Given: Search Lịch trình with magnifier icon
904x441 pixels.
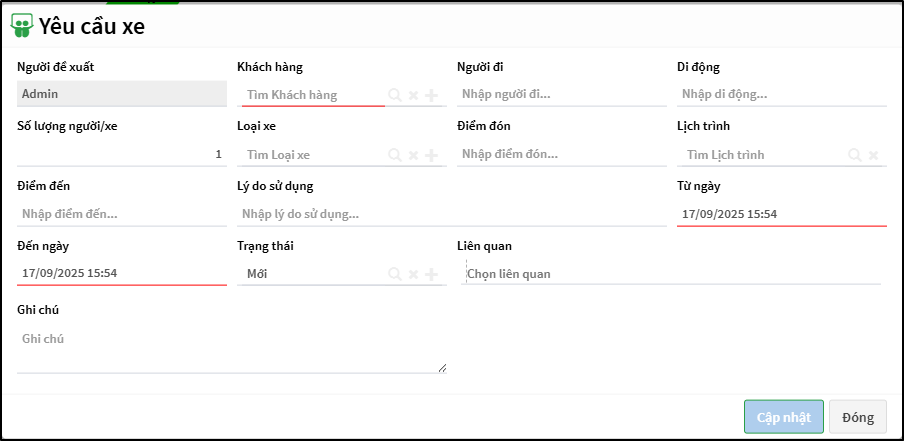Looking at the screenshot, I should point(854,155).
